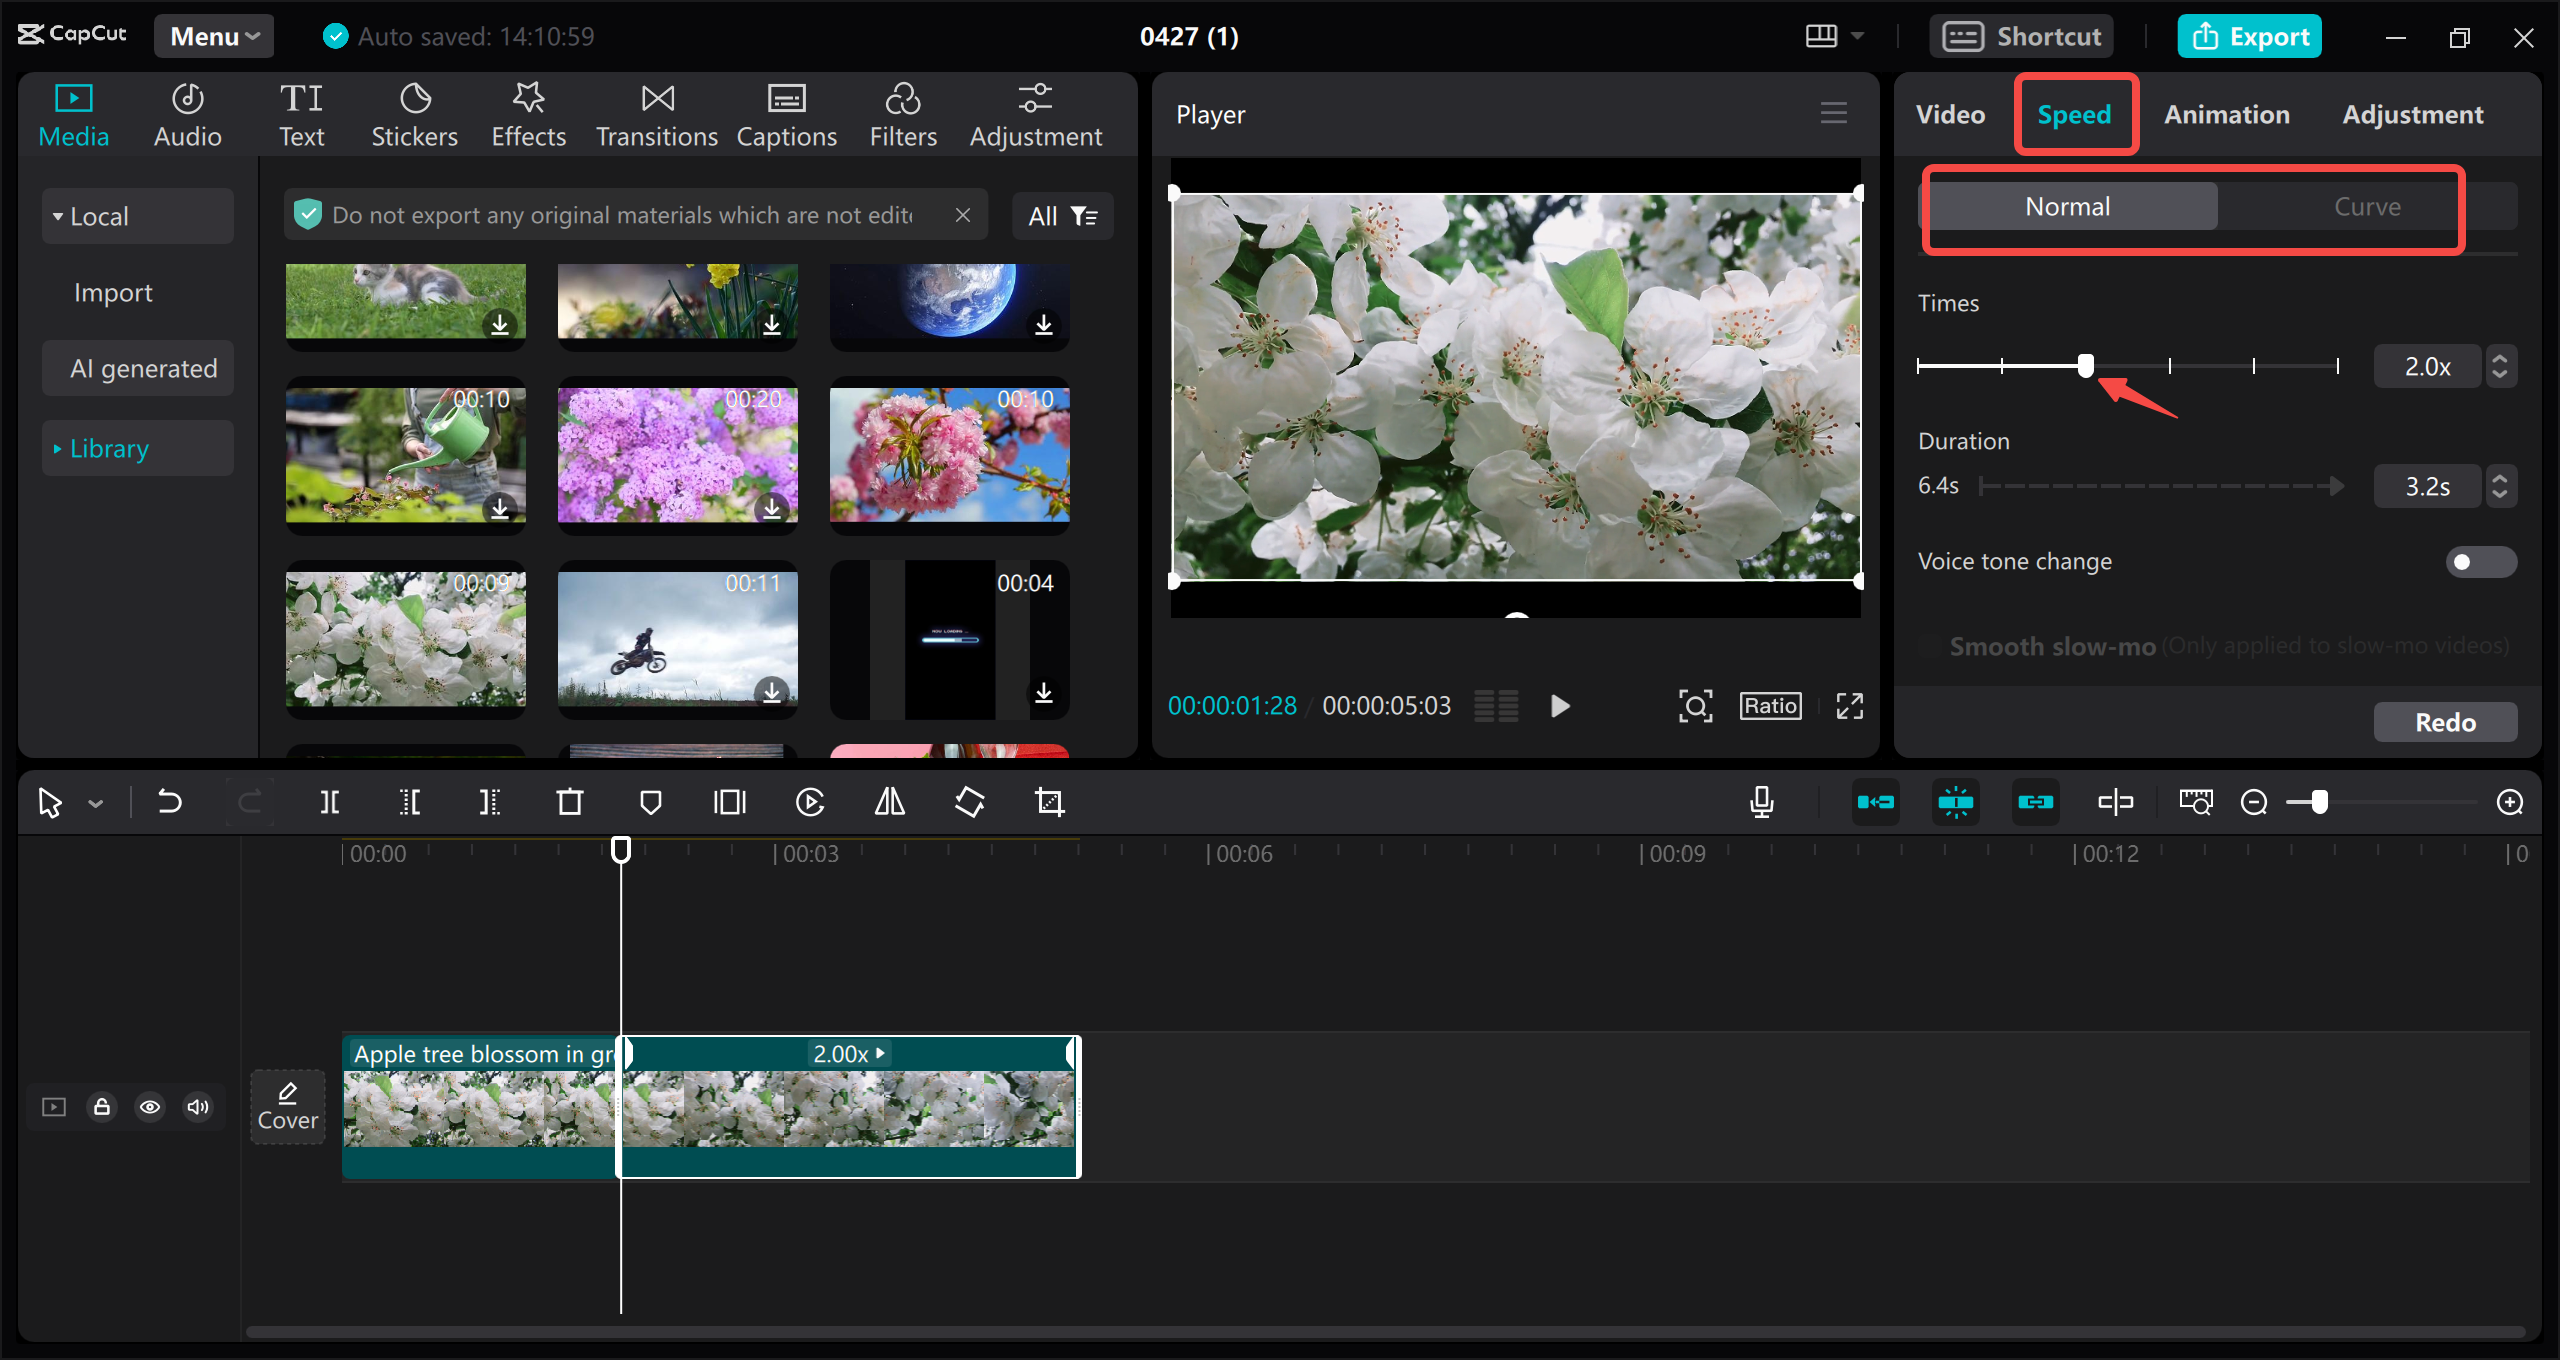The width and height of the screenshot is (2560, 1360).
Task: Expand the Local media section
Action: [138, 216]
